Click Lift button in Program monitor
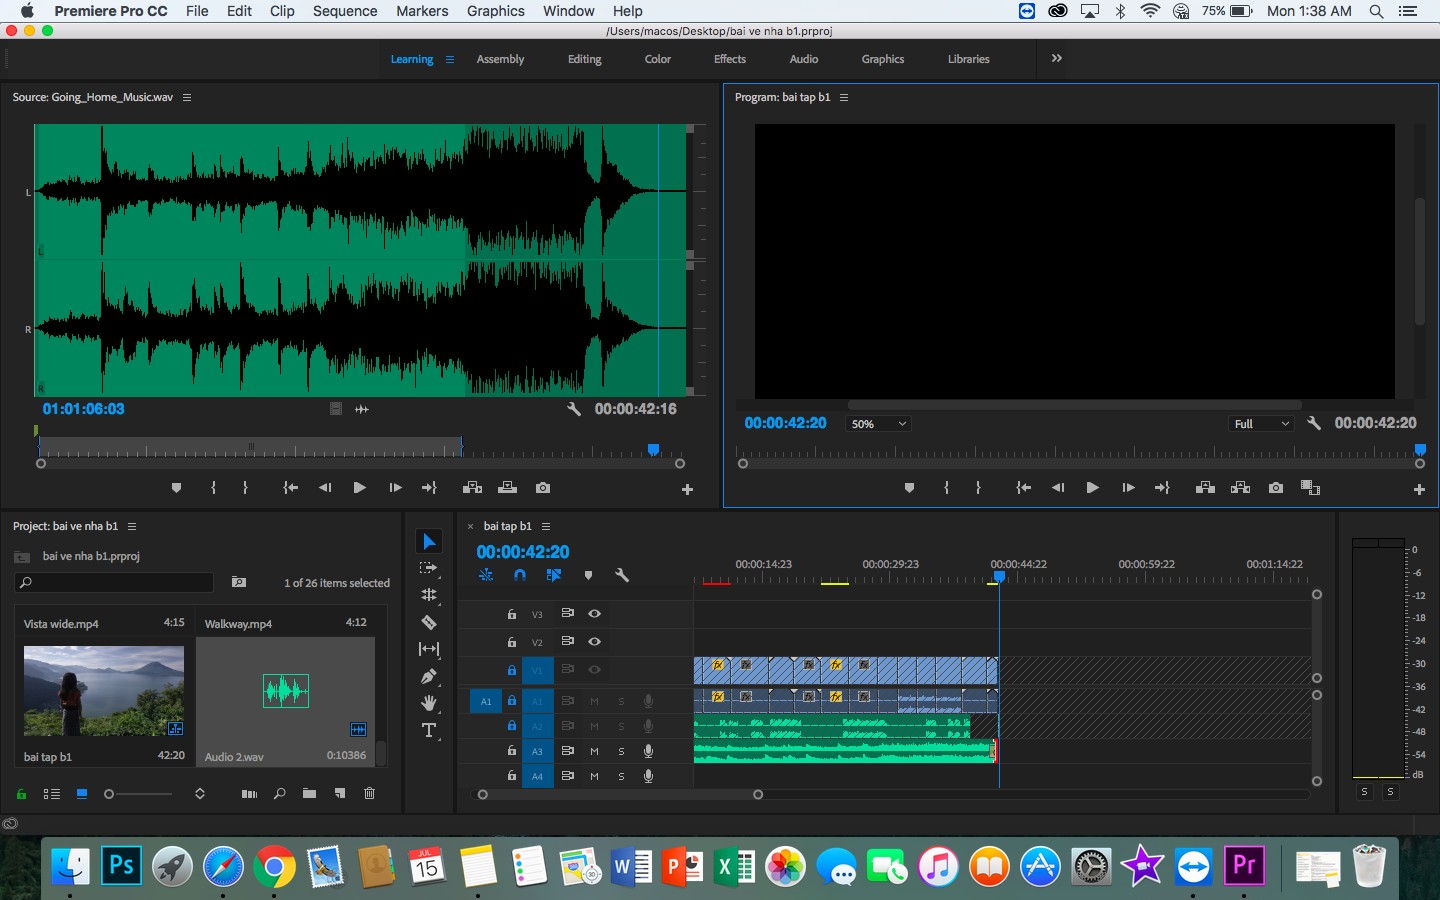Viewport: 1440px width, 900px height. pyautogui.click(x=1205, y=488)
